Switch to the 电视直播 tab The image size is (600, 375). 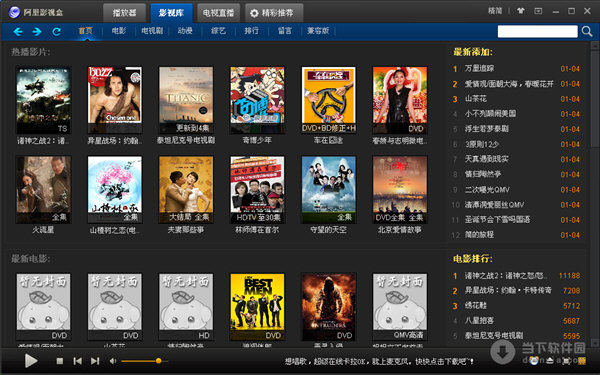(x=218, y=13)
